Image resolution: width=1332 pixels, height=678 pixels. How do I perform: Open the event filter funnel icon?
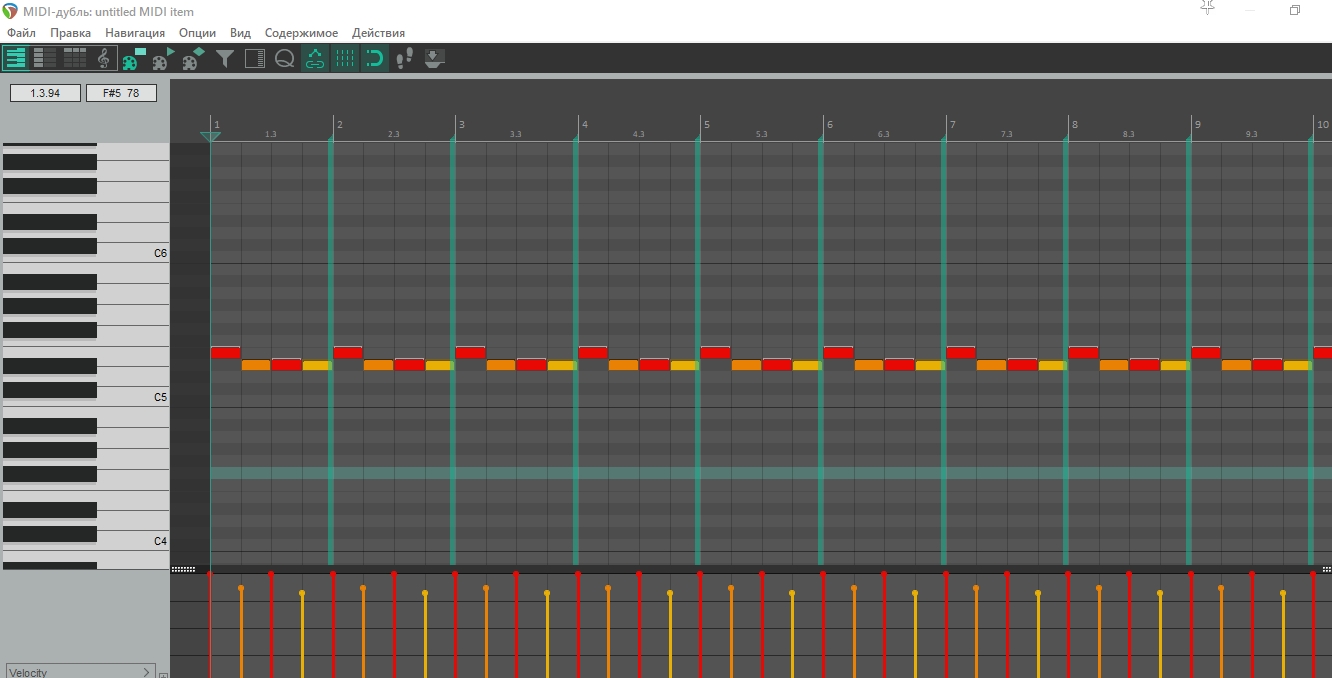click(225, 59)
